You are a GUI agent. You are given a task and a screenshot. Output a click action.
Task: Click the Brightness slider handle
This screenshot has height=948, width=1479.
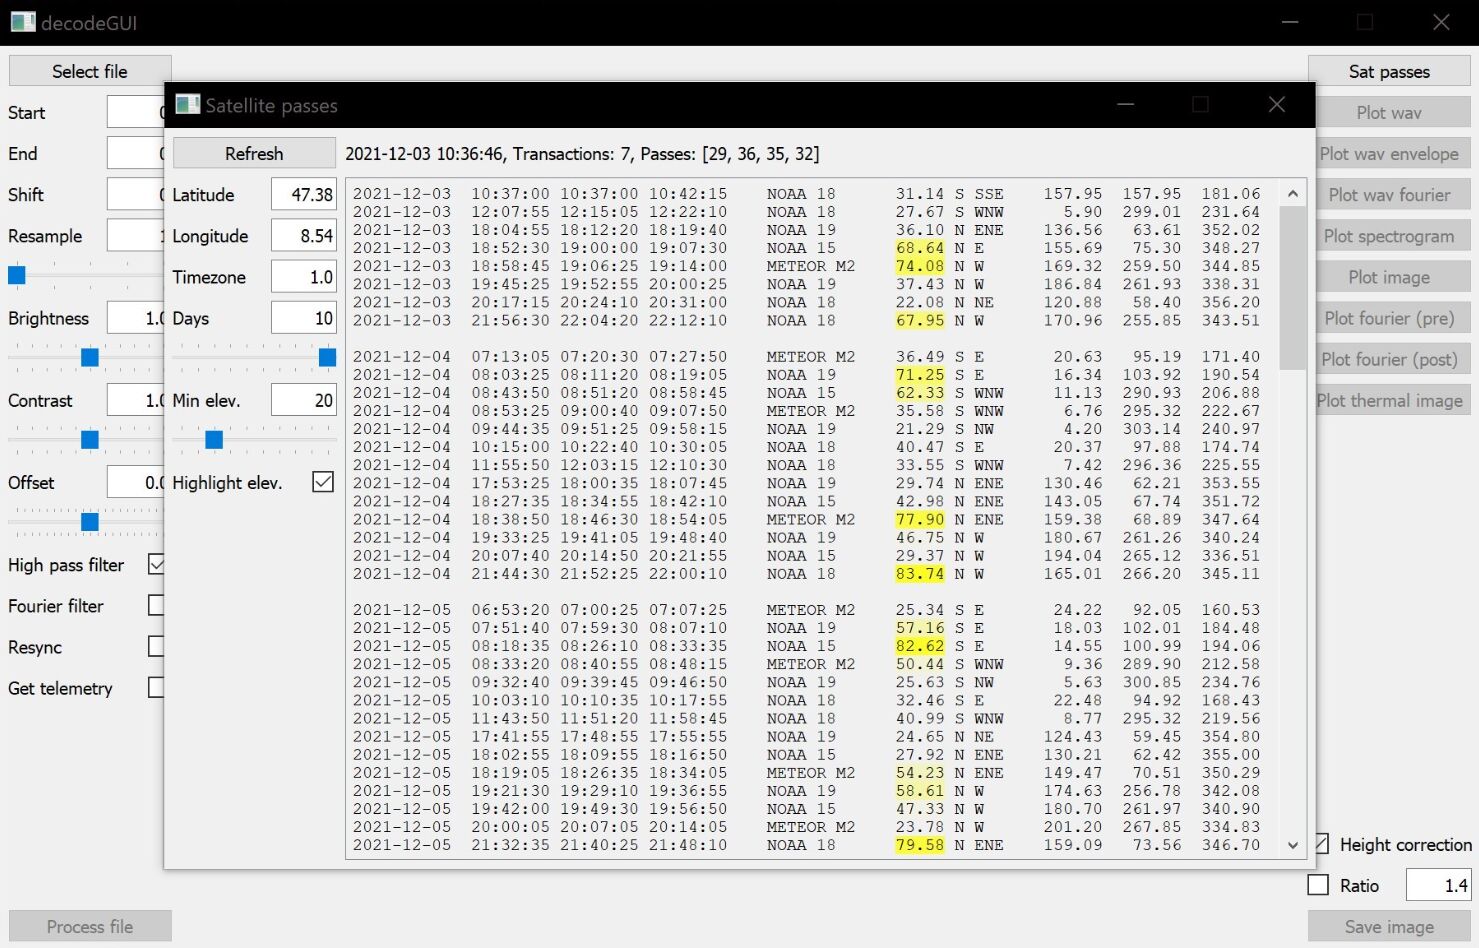(x=90, y=357)
